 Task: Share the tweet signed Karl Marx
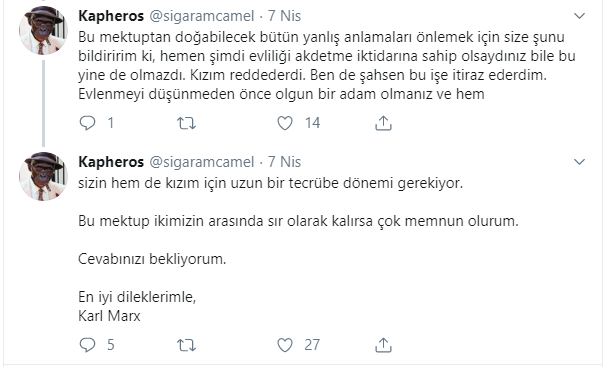(383, 345)
